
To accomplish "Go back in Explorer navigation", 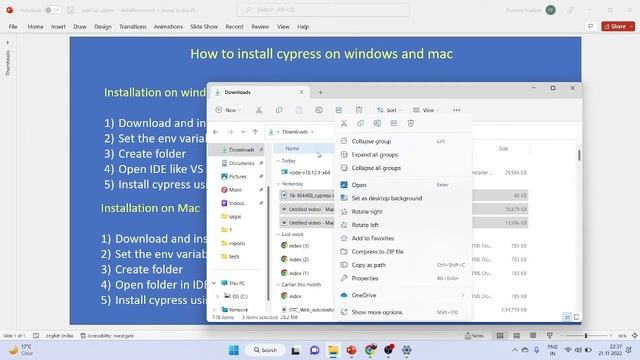I will click(216, 132).
